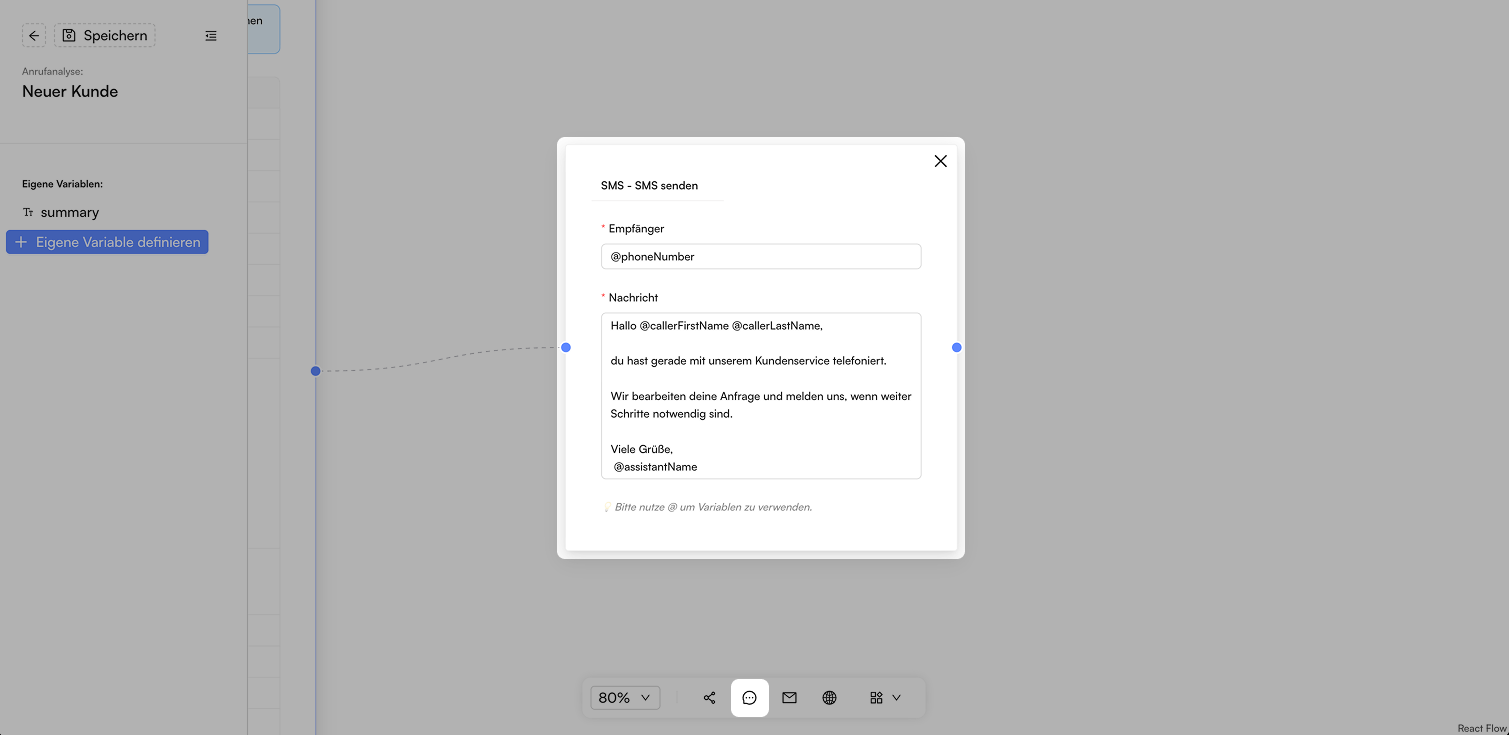Click the Empfänger input field

[x=761, y=257]
